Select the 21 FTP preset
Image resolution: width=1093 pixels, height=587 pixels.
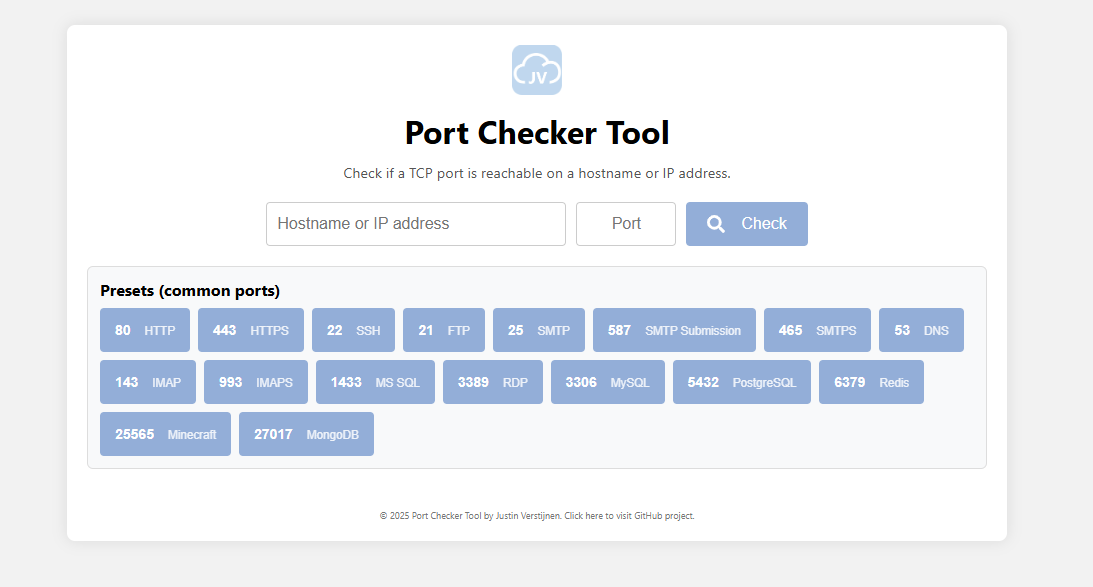(x=444, y=330)
